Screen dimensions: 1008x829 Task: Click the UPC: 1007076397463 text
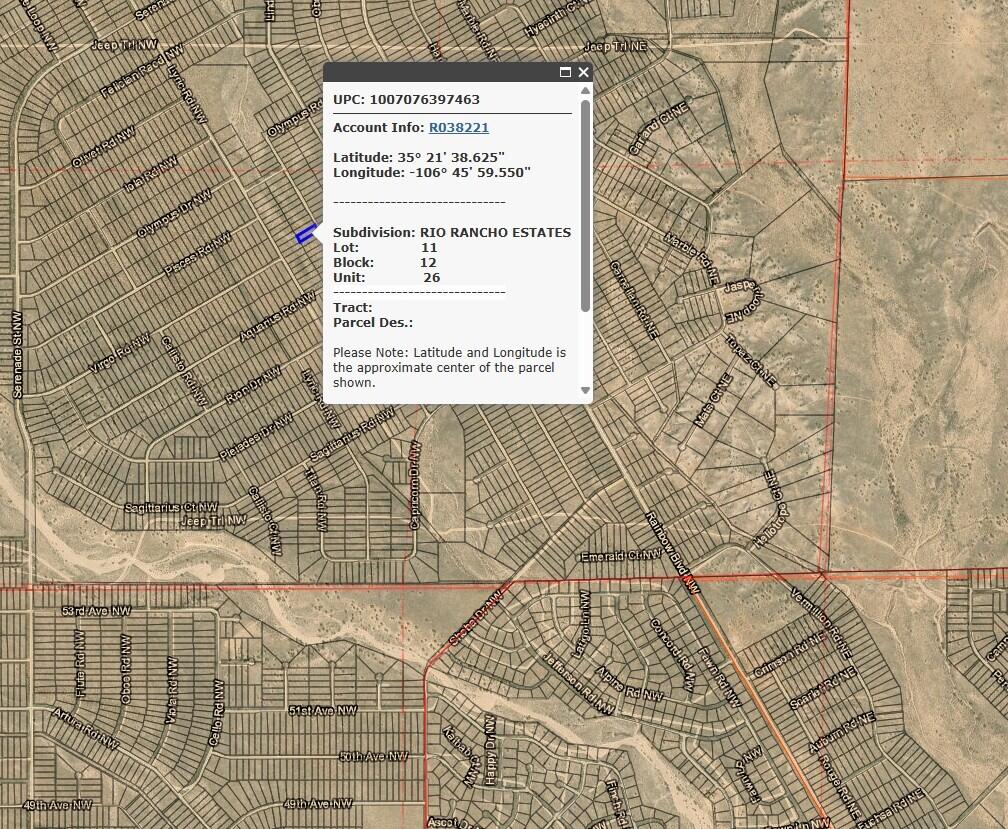click(406, 99)
